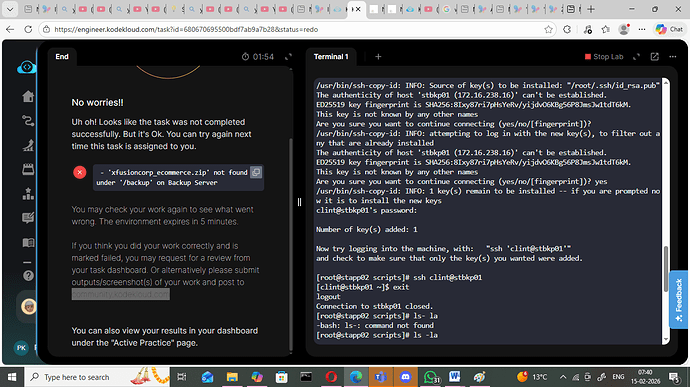Click the Windows taskbar search box

pyautogui.click(x=97, y=377)
